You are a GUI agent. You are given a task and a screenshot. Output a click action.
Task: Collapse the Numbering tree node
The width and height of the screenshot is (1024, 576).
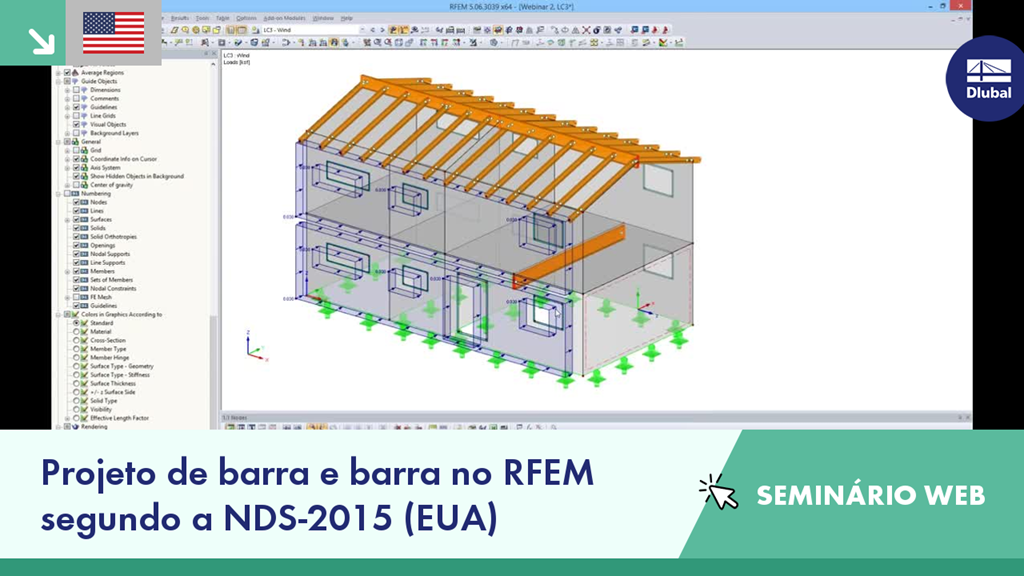click(x=59, y=193)
